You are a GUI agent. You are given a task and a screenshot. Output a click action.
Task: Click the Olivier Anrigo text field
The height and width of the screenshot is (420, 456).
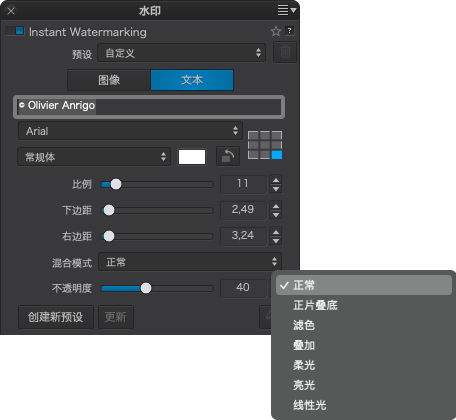(x=149, y=107)
